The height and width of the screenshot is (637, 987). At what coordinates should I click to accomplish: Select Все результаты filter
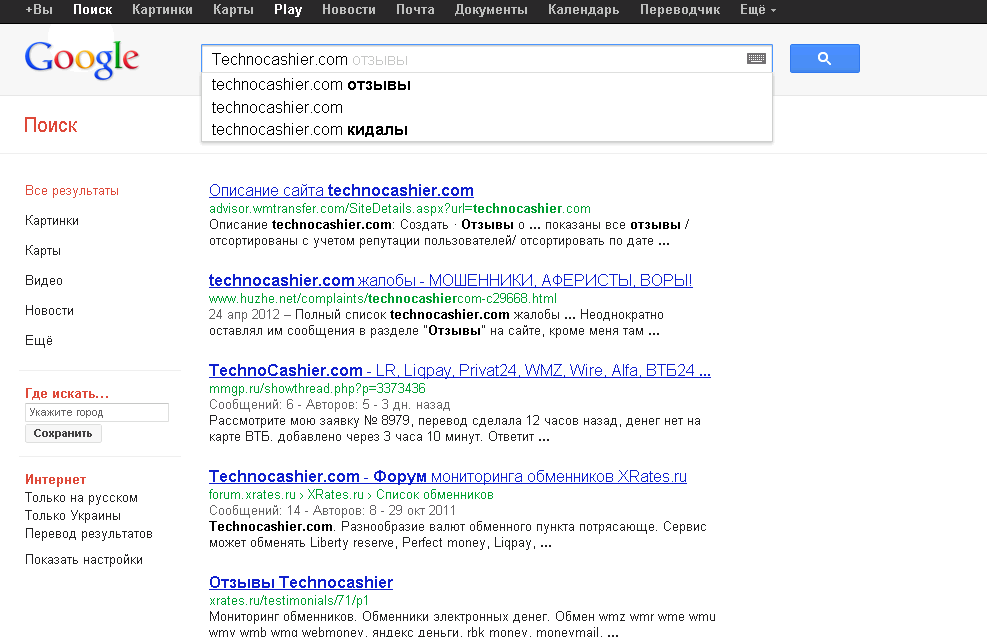72,191
